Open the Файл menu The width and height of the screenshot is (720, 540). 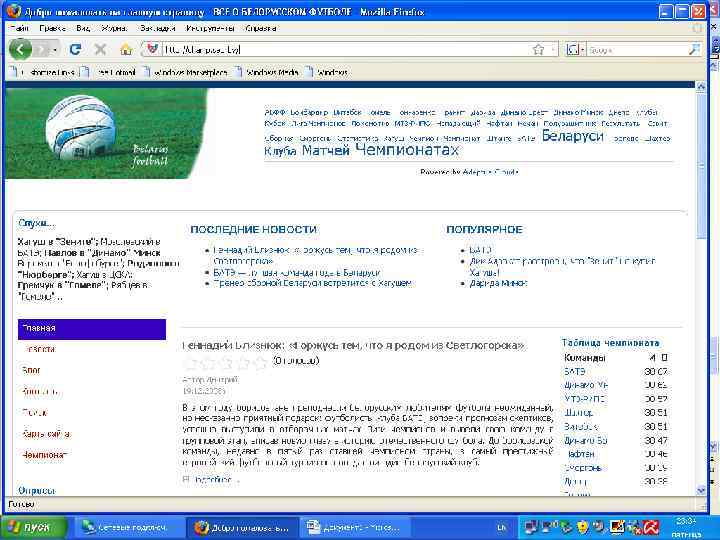click(x=19, y=28)
